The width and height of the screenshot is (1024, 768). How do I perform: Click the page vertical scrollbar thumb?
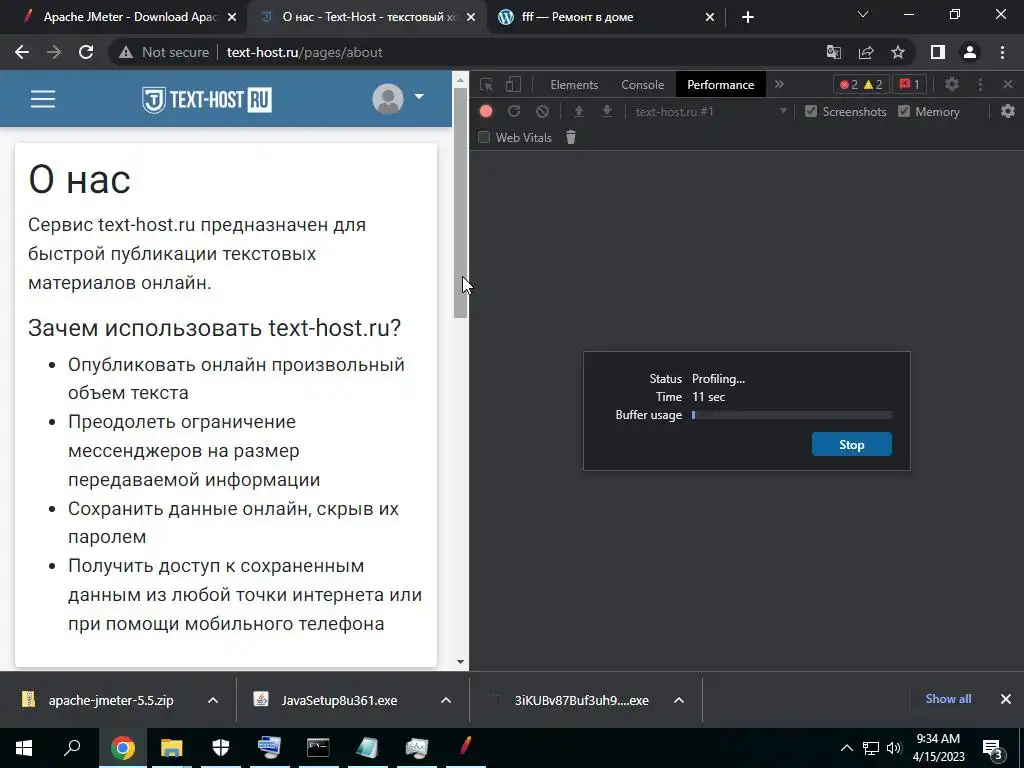pyautogui.click(x=460, y=203)
